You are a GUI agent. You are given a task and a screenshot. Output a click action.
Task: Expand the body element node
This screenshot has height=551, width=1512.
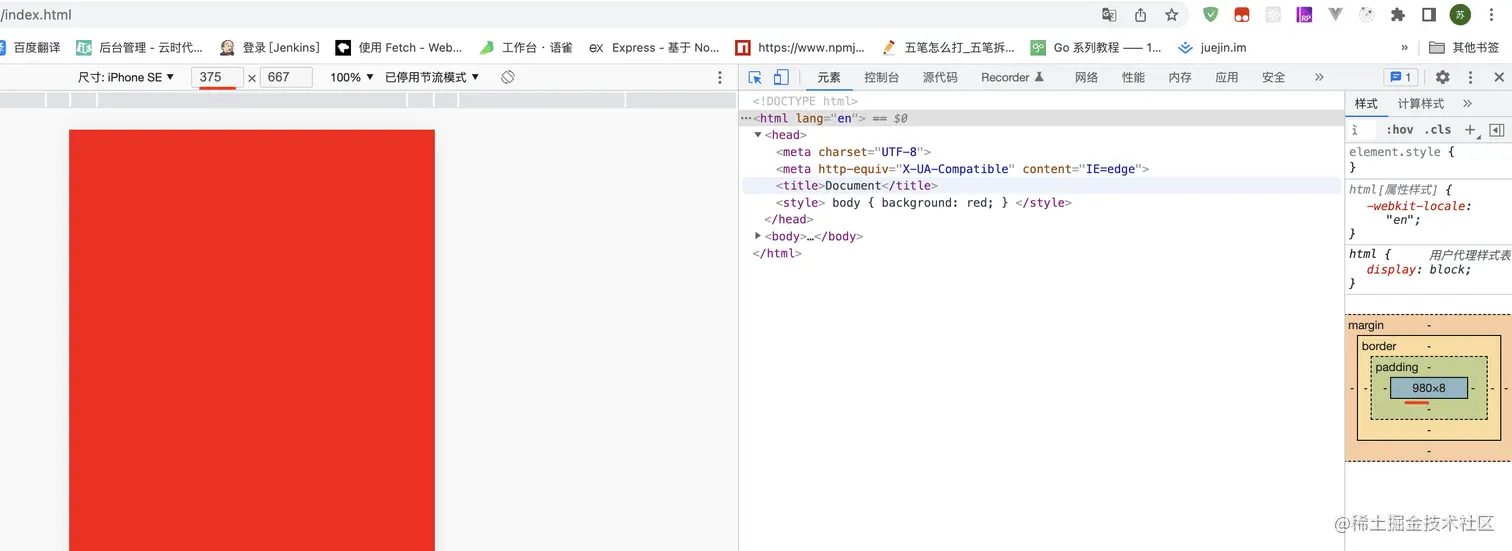pos(758,236)
